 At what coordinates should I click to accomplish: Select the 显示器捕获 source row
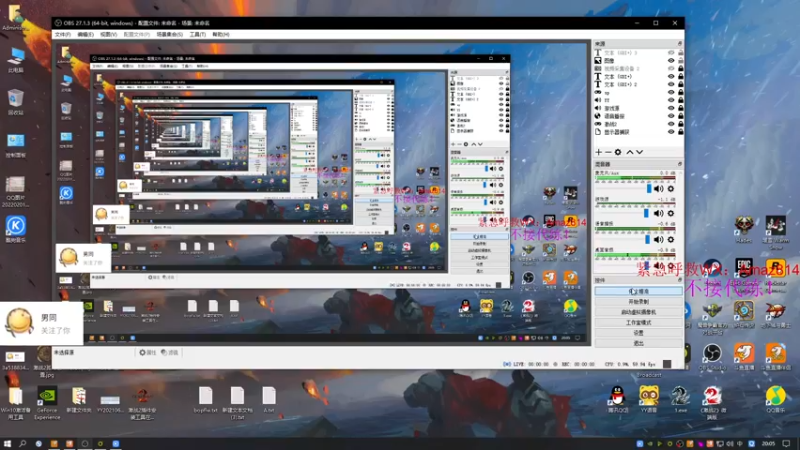[638, 132]
